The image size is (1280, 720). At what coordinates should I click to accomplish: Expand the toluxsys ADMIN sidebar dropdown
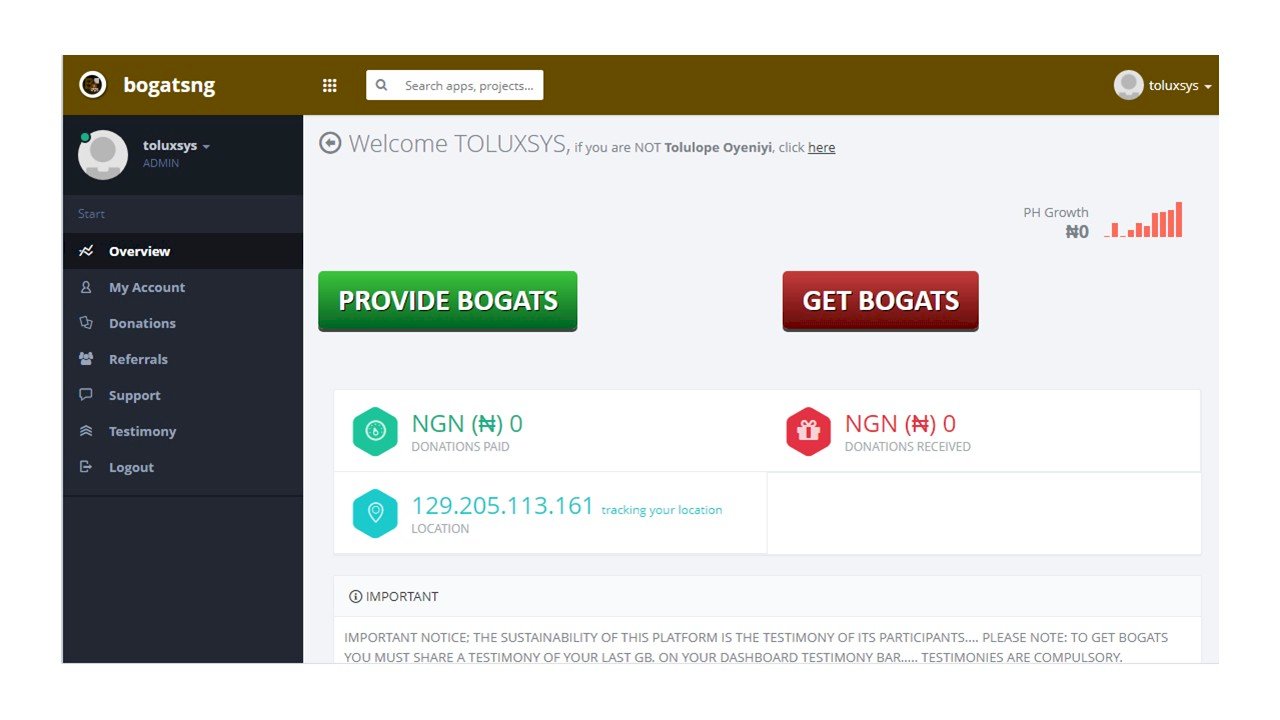tap(176, 146)
